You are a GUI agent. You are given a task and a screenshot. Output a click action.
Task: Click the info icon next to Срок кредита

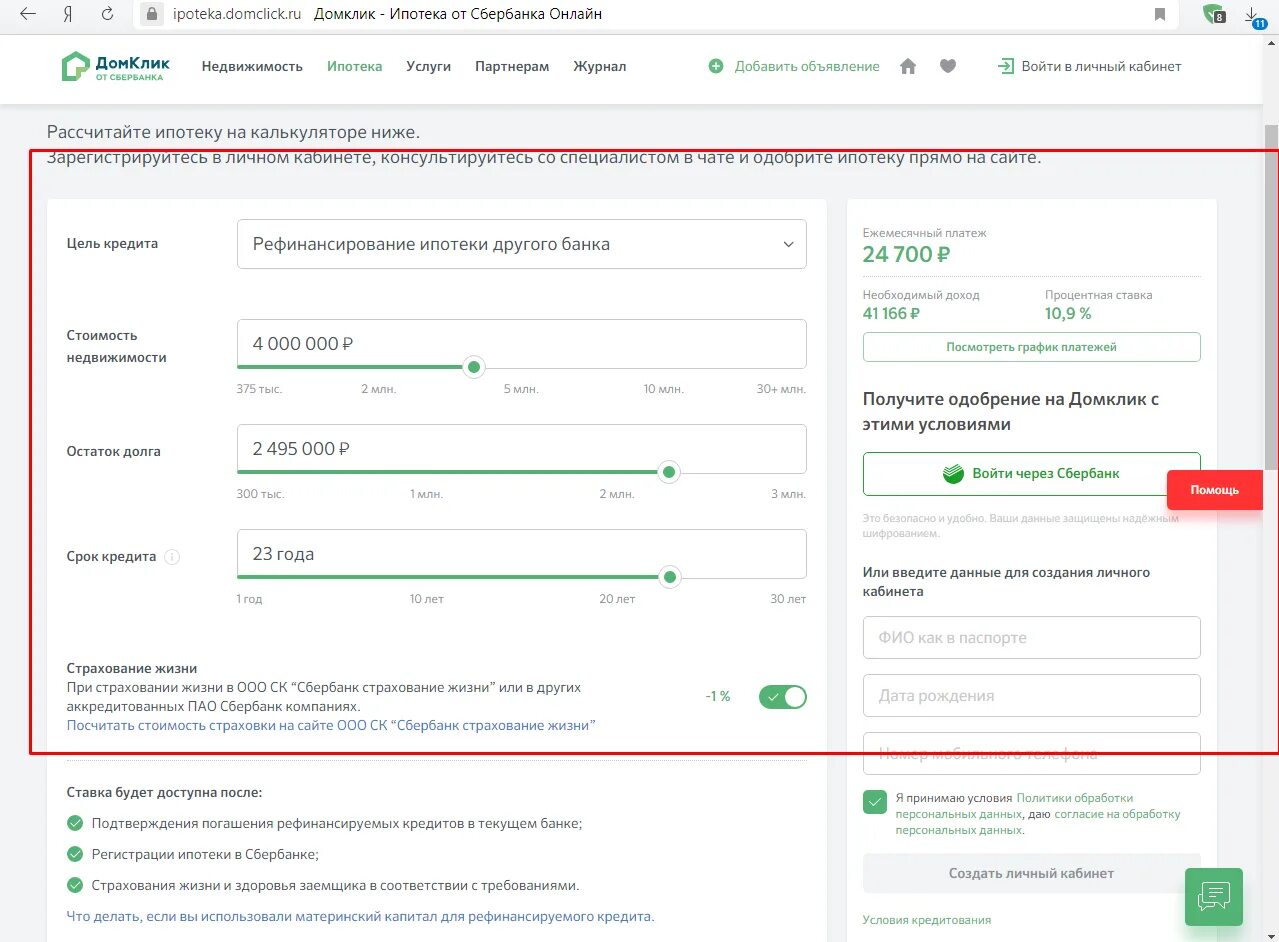click(x=172, y=557)
